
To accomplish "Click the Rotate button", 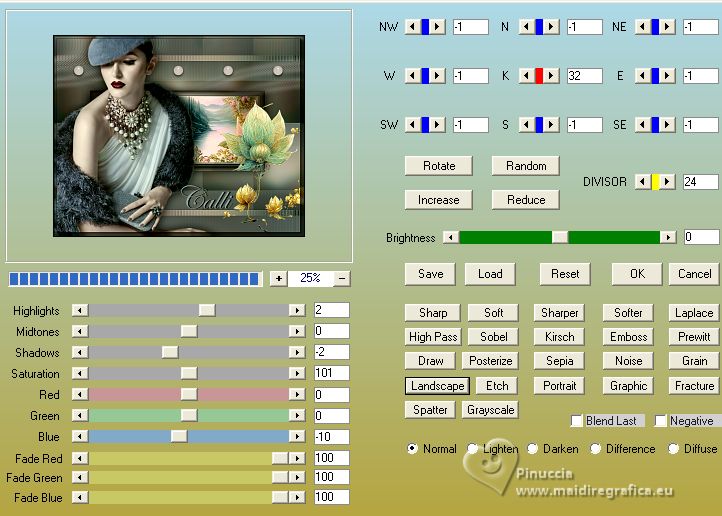I will [x=439, y=166].
